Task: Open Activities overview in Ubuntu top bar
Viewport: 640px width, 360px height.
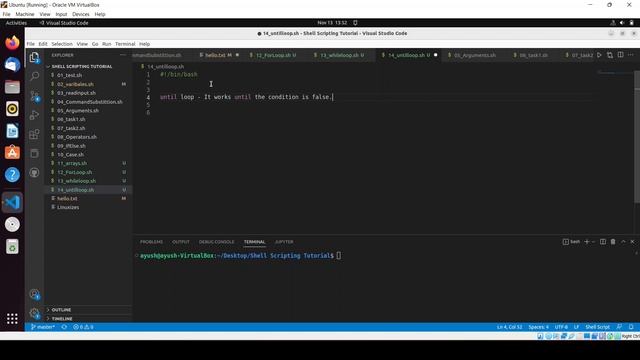Action: point(16,23)
